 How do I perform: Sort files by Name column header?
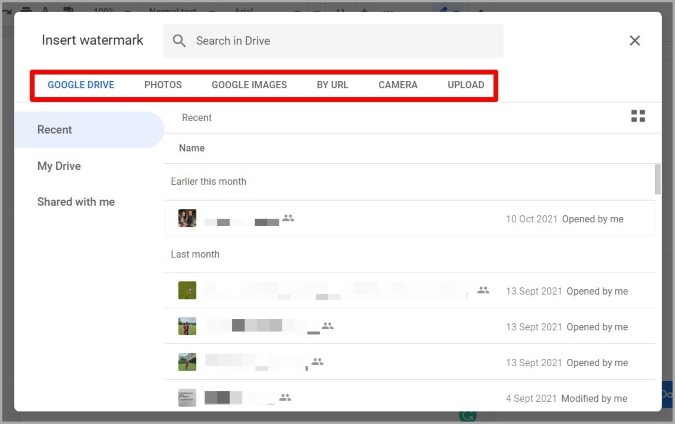[192, 148]
